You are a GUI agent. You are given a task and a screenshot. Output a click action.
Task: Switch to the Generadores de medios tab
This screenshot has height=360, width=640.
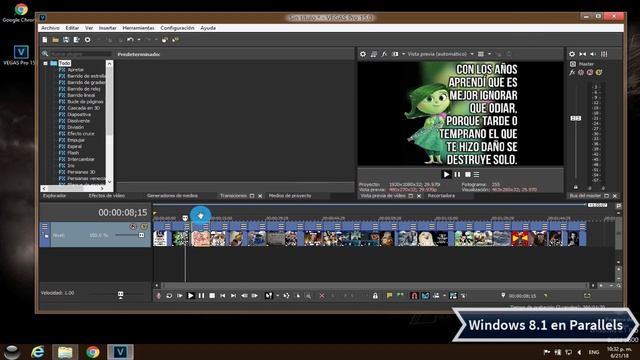point(172,196)
